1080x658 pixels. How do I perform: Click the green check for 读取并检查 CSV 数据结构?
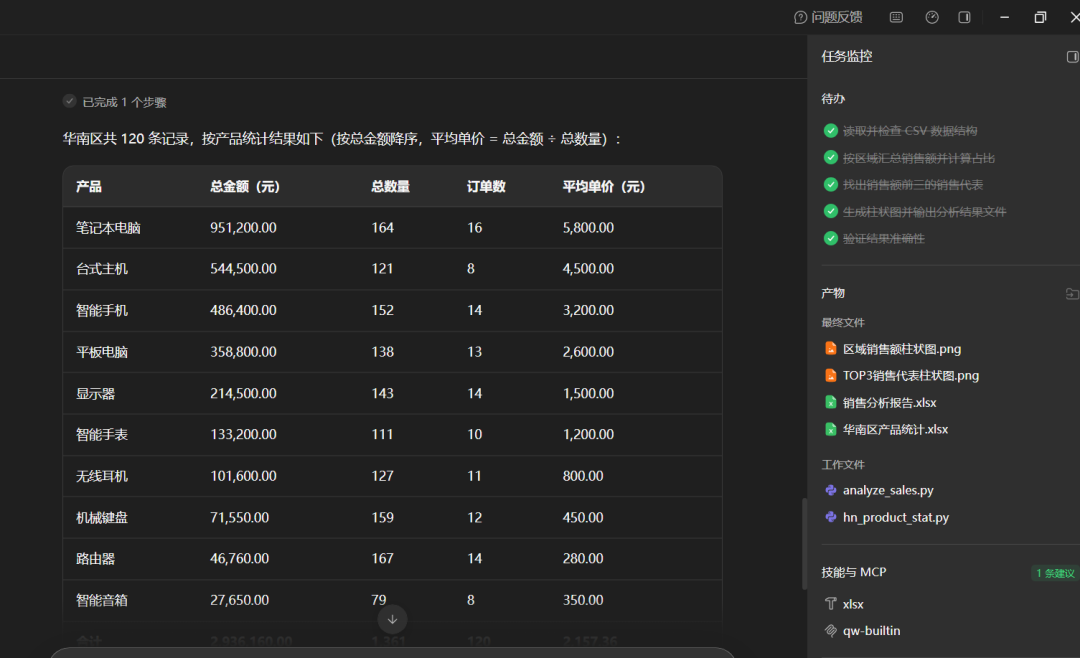pos(831,130)
